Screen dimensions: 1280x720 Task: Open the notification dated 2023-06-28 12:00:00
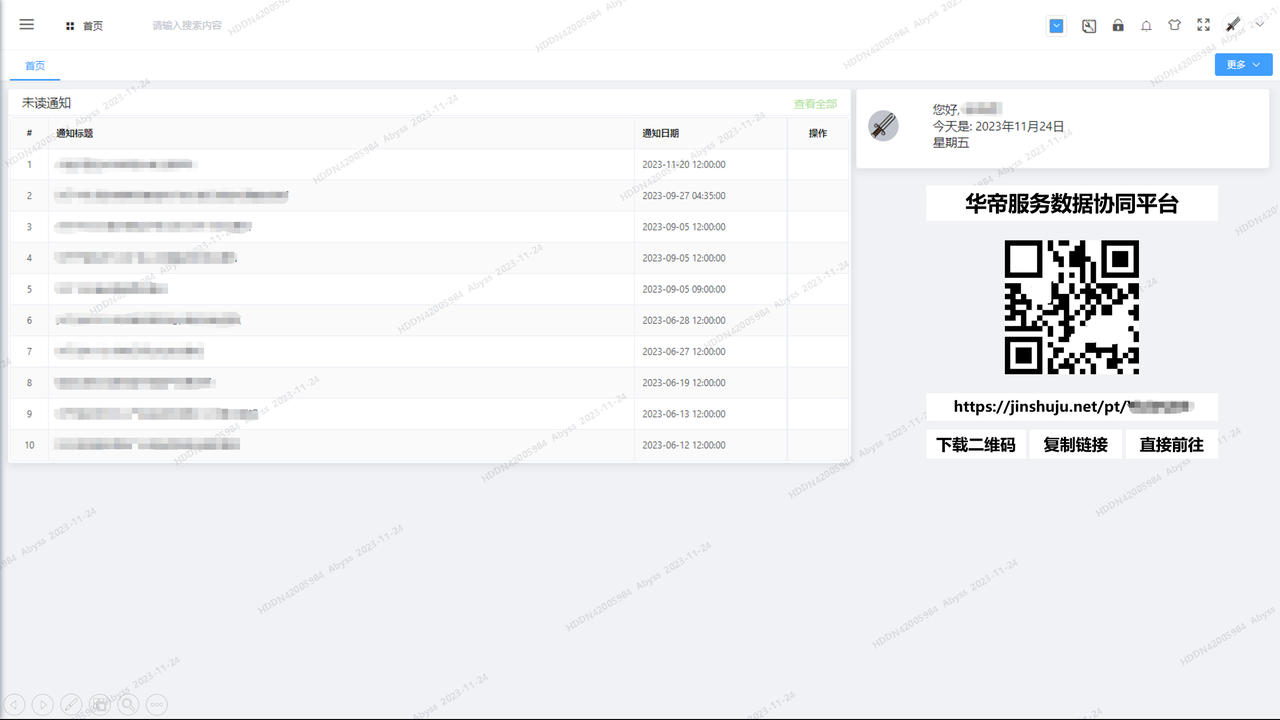coord(429,320)
